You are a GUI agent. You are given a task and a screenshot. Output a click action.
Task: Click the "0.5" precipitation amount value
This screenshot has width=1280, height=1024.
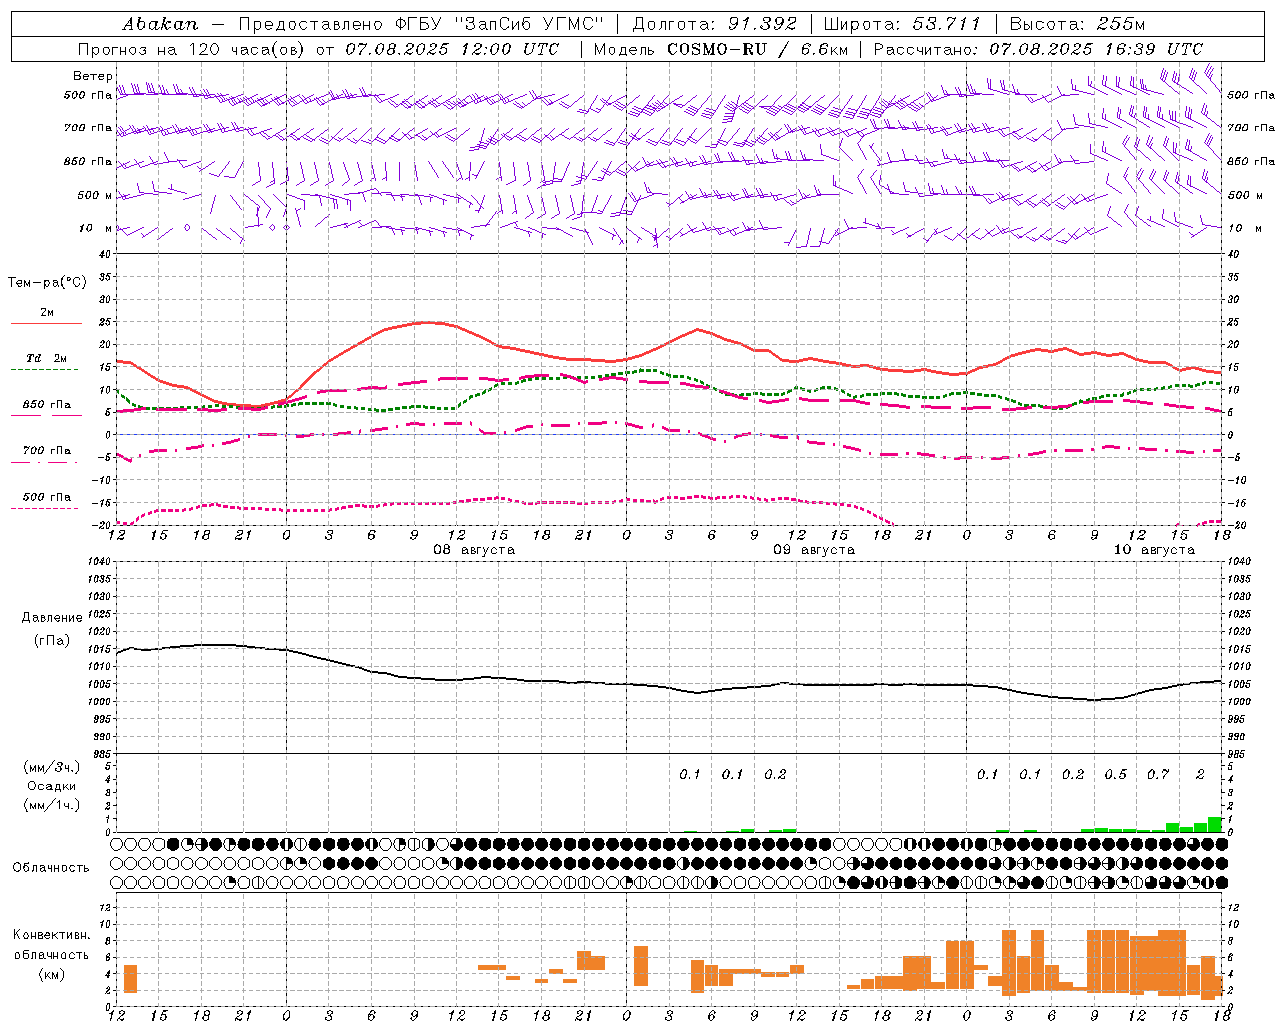[x=1115, y=774]
